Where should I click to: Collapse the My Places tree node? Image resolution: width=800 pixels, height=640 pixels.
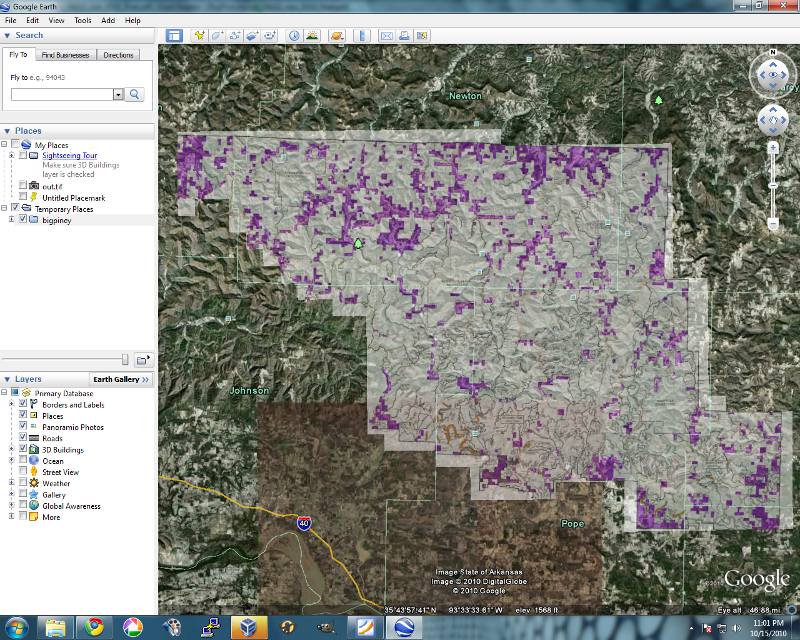(x=4, y=144)
